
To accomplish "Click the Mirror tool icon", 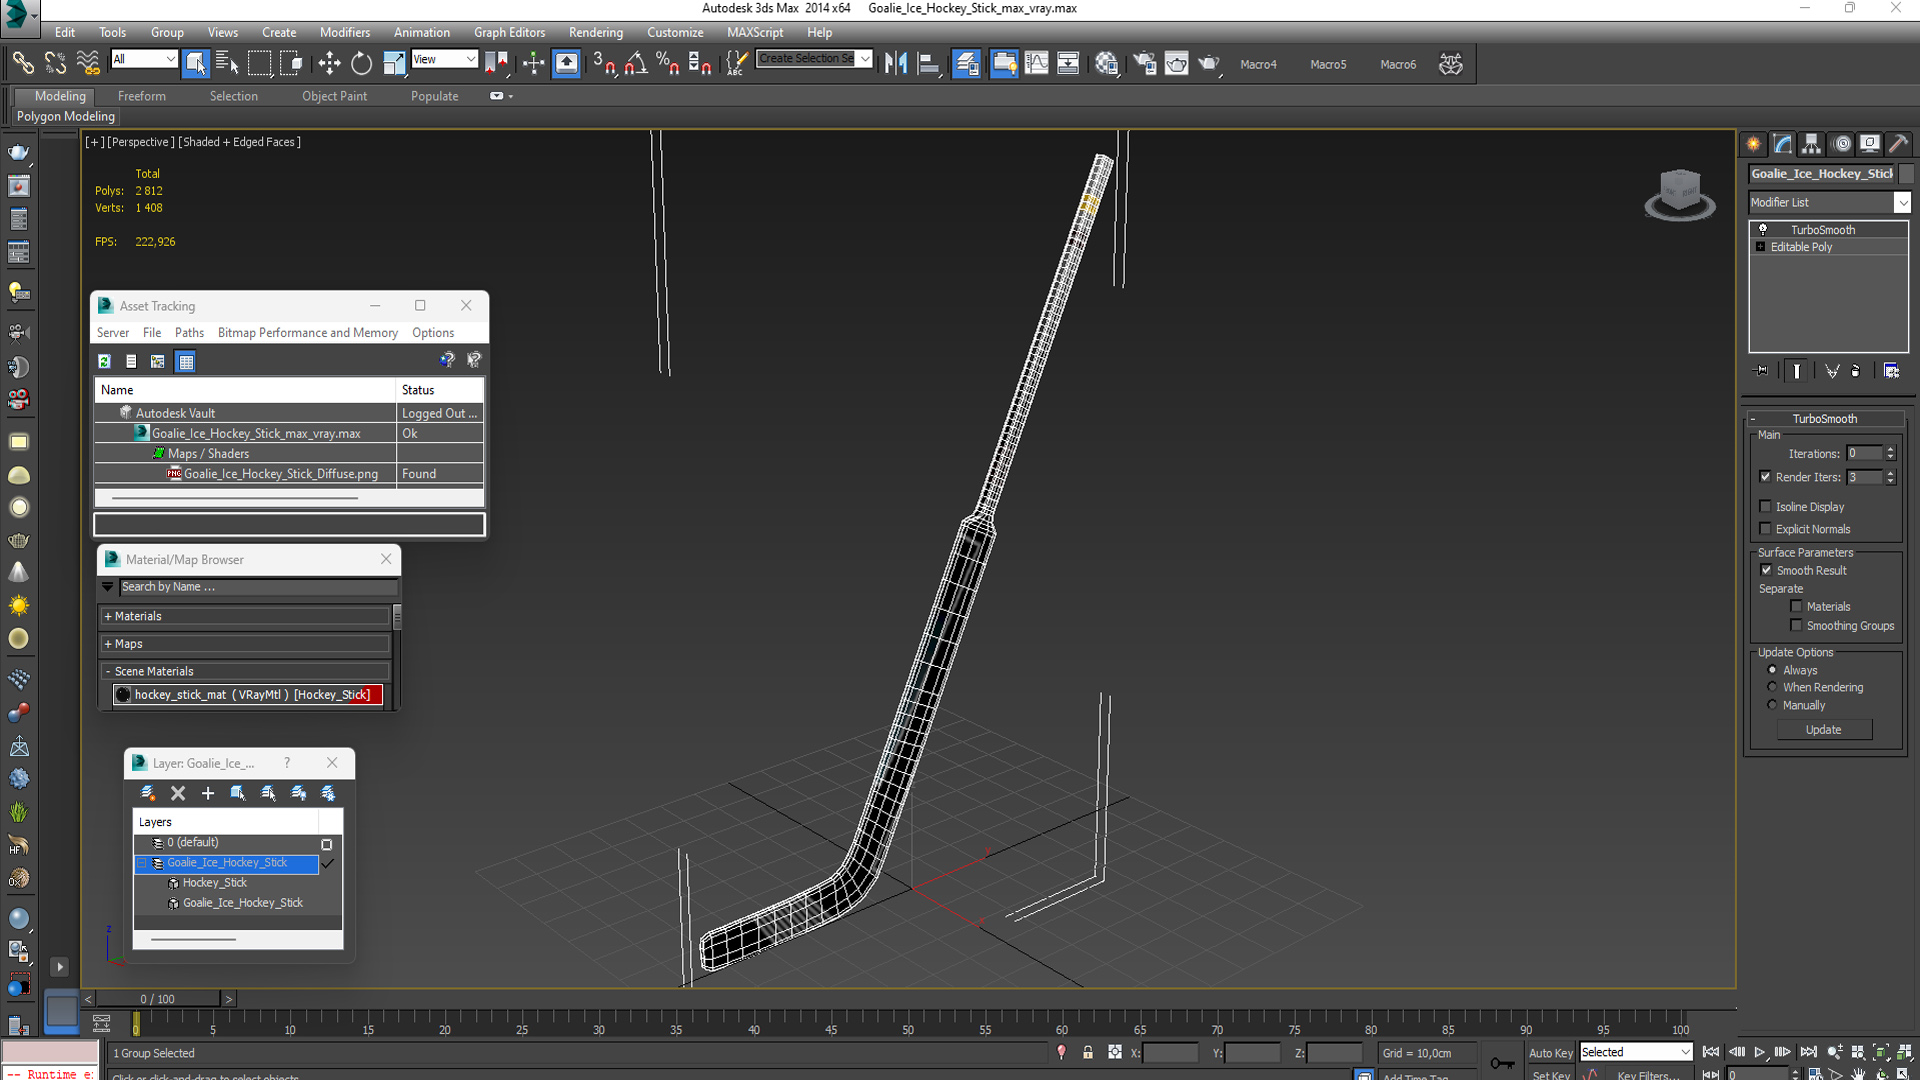I will click(x=895, y=64).
